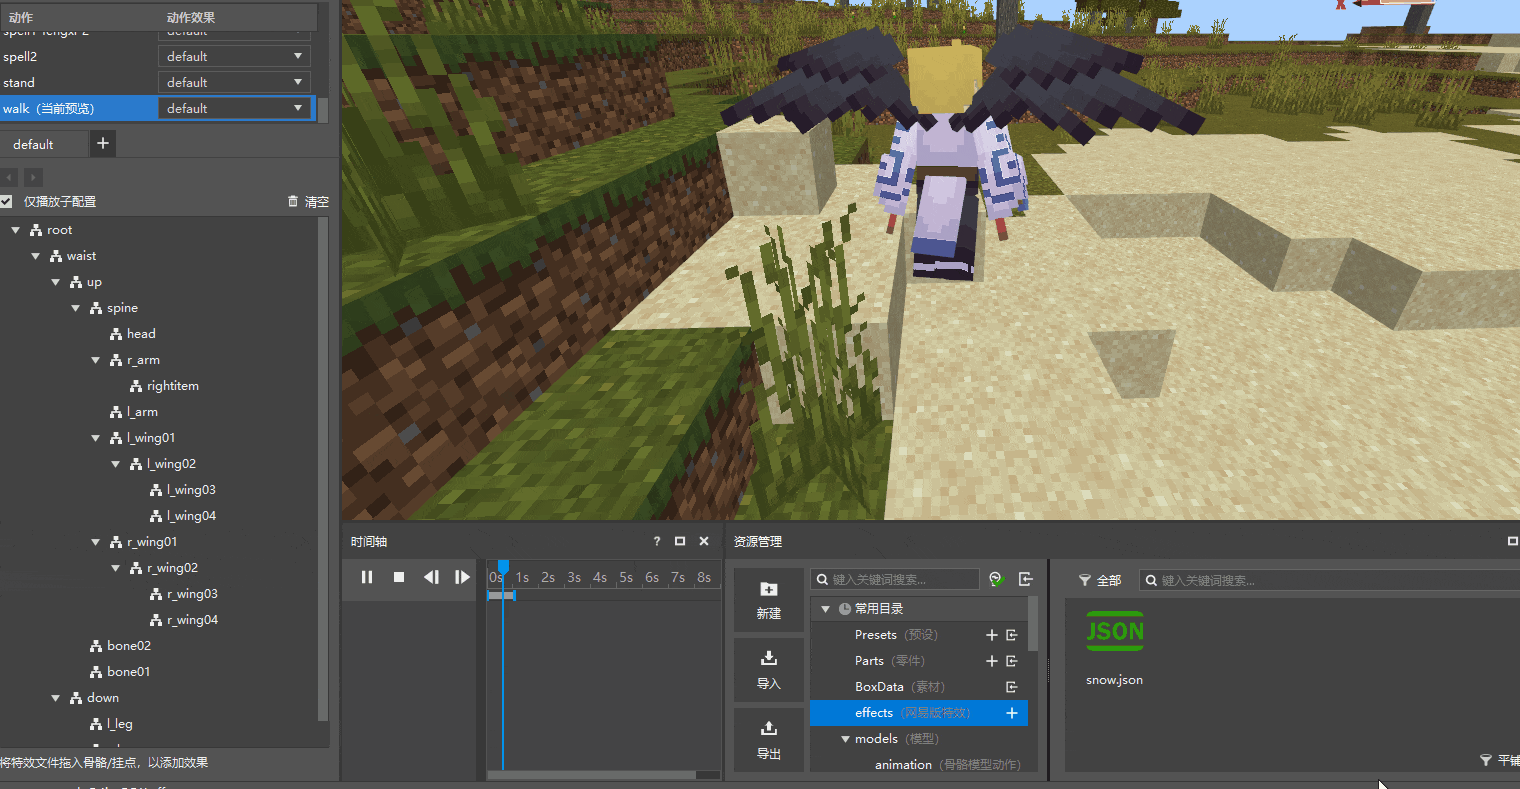Step to the previous frame in timeline
Viewport: 1520px width, 789px height.
click(431, 577)
